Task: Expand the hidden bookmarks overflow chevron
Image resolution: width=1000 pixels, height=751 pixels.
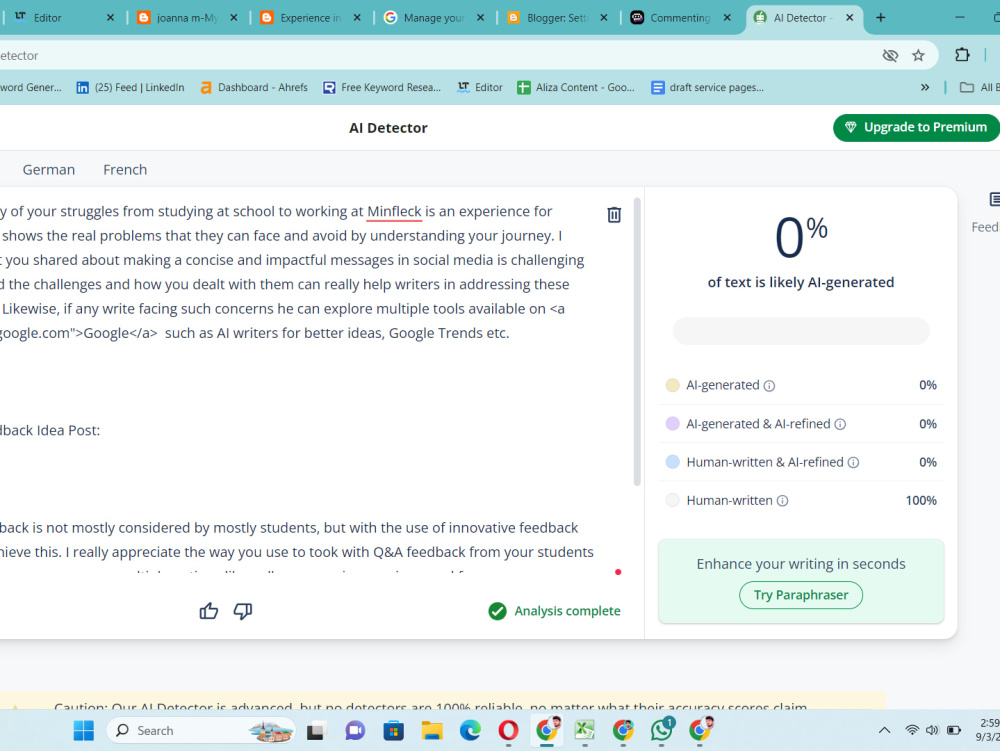Action: tap(925, 87)
